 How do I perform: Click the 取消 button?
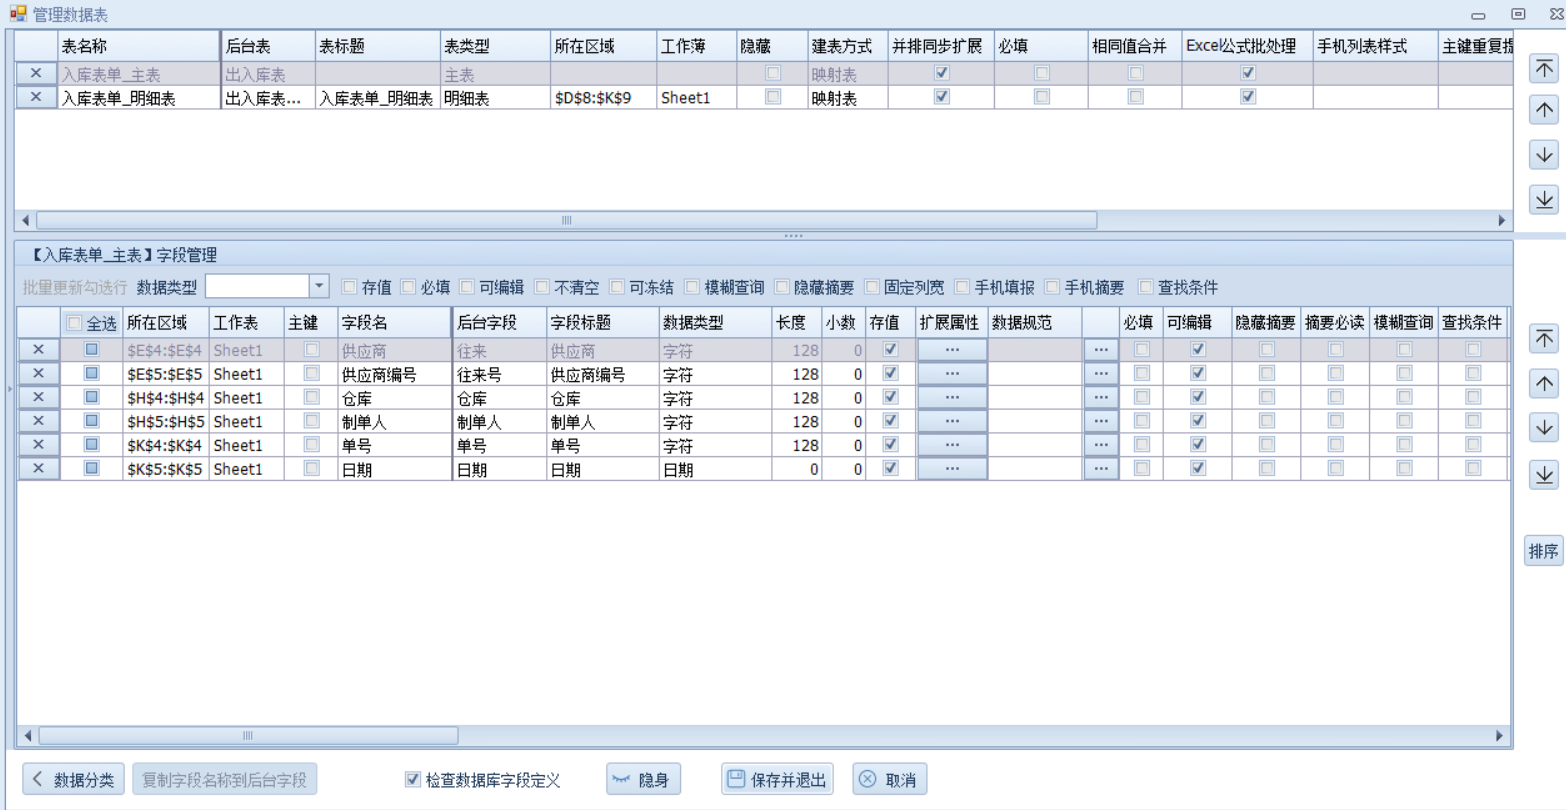tap(889, 779)
